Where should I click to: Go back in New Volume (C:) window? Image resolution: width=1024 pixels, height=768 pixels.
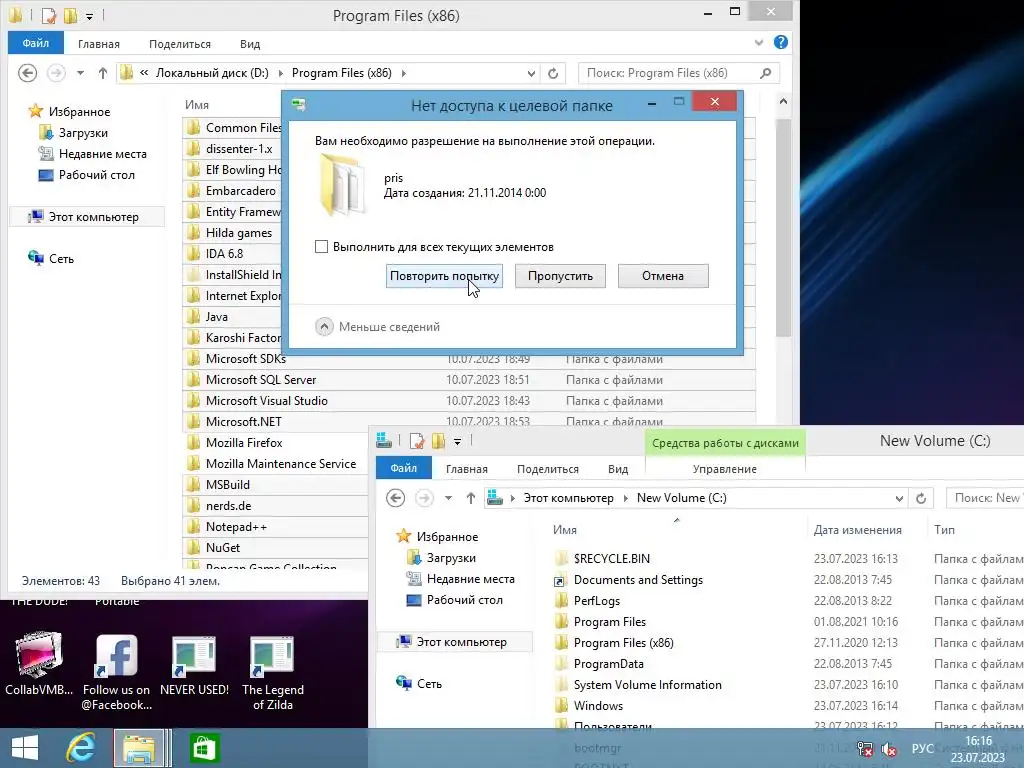pyautogui.click(x=395, y=498)
